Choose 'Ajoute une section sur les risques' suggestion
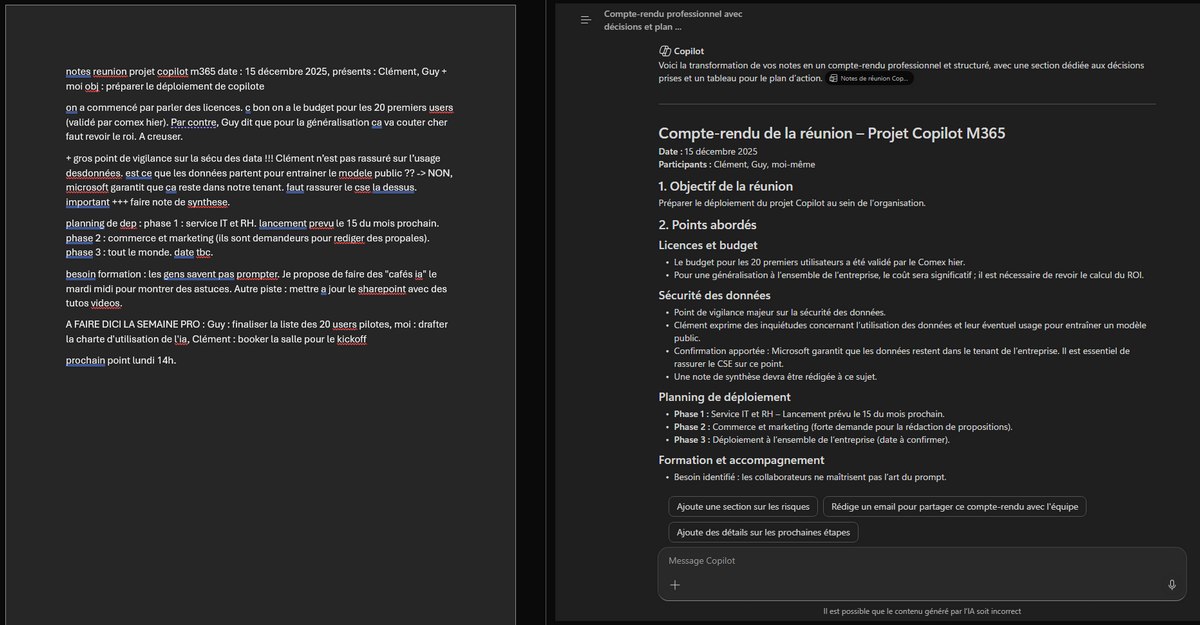This screenshot has height=625, width=1200. [x=741, y=506]
